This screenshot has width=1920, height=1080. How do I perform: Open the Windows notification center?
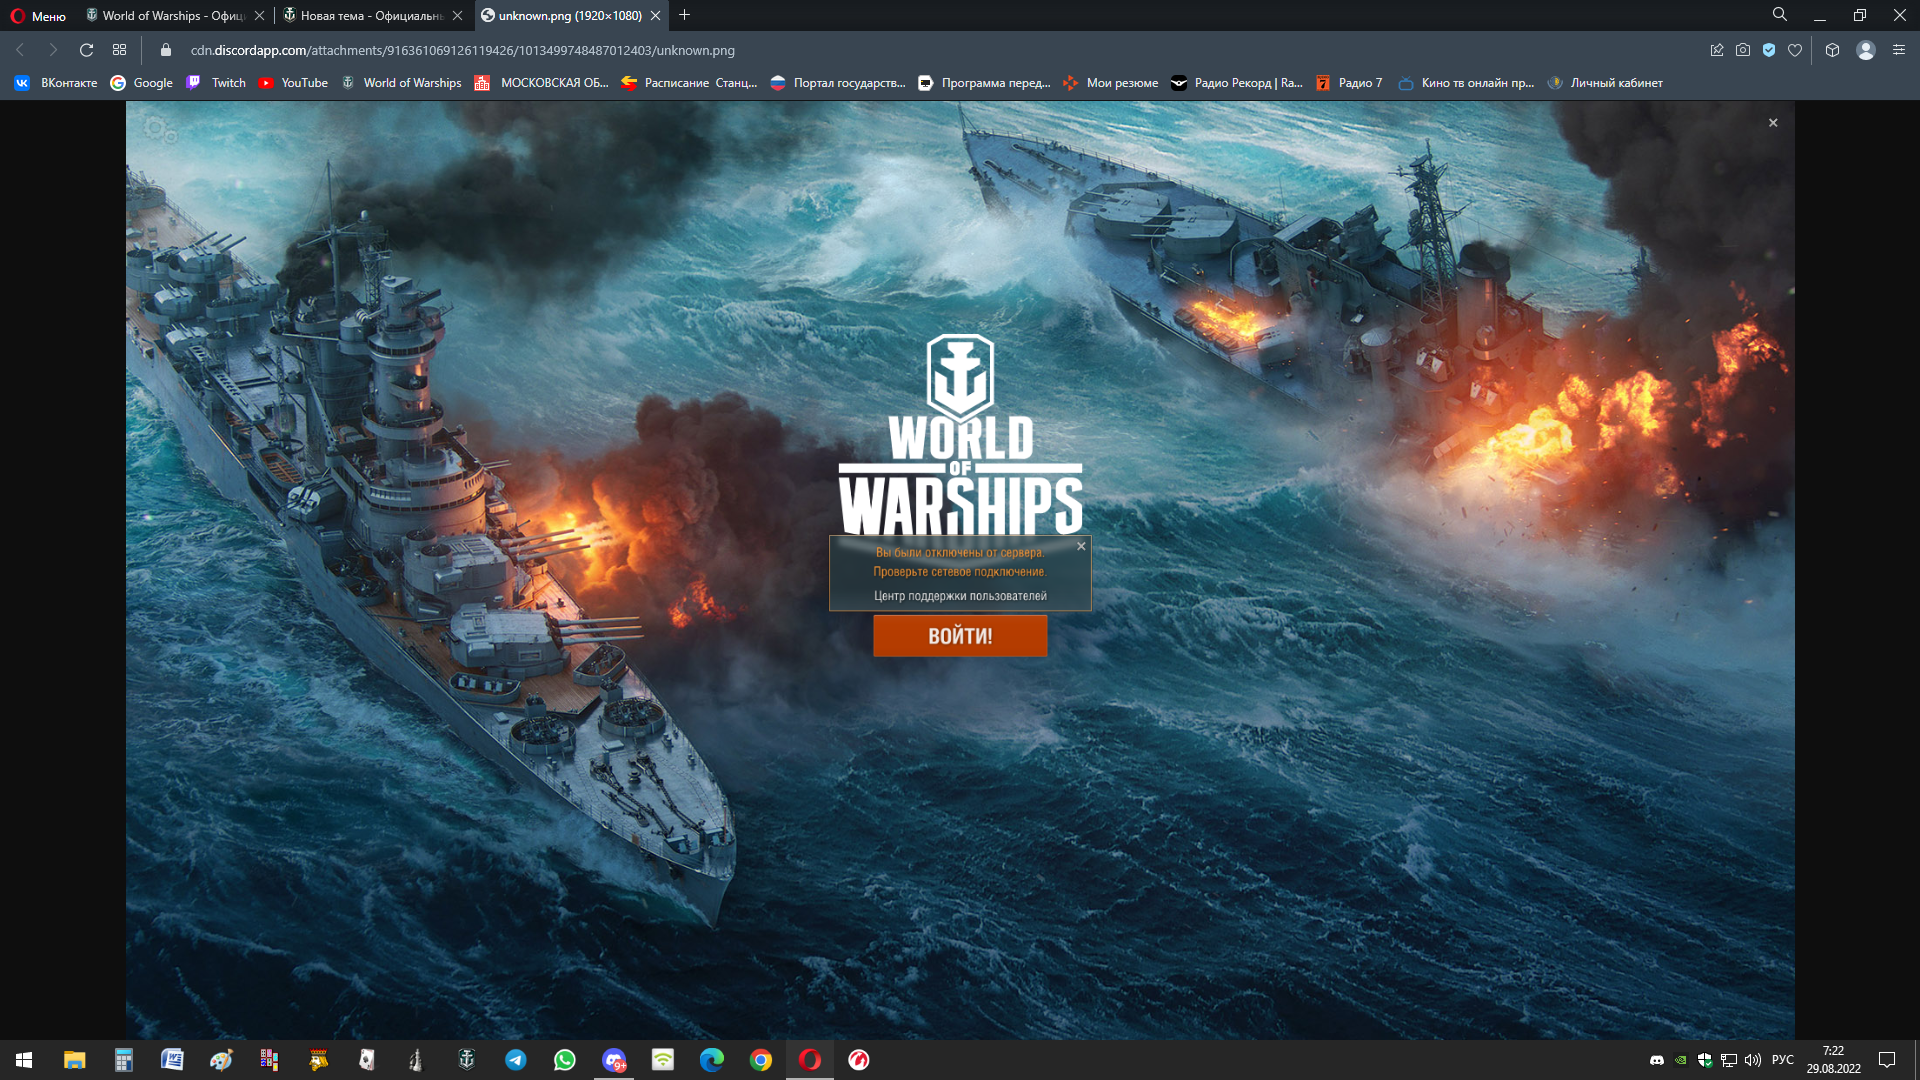(x=1887, y=1060)
